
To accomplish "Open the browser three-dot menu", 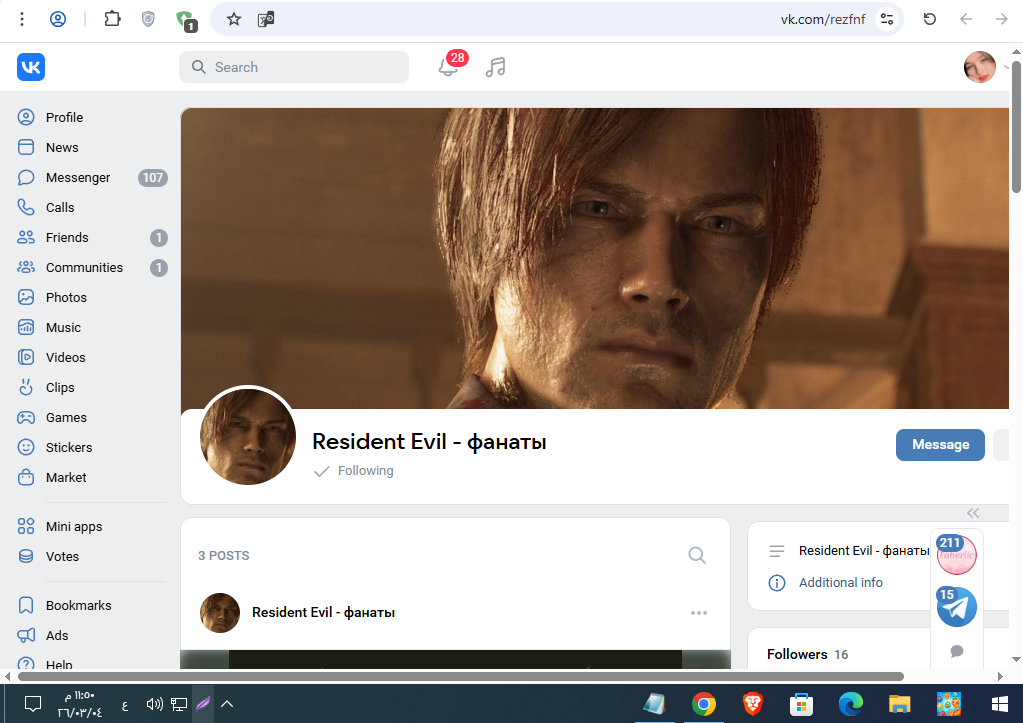I will click(x=22, y=20).
